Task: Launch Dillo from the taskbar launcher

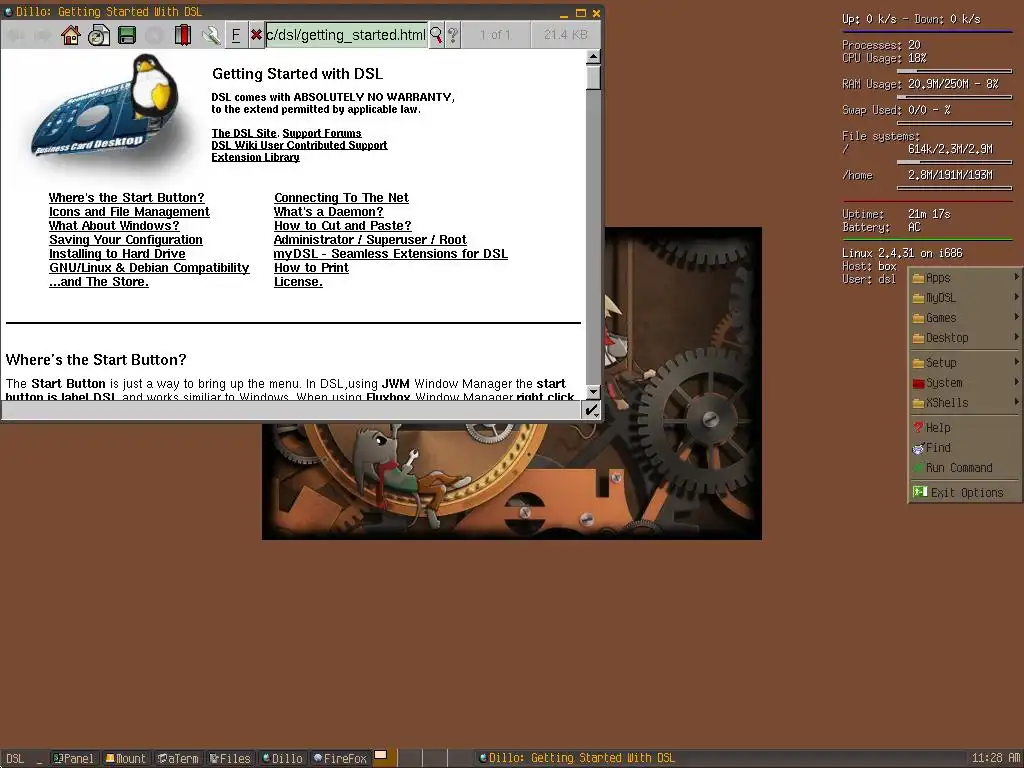Action: 282,758
